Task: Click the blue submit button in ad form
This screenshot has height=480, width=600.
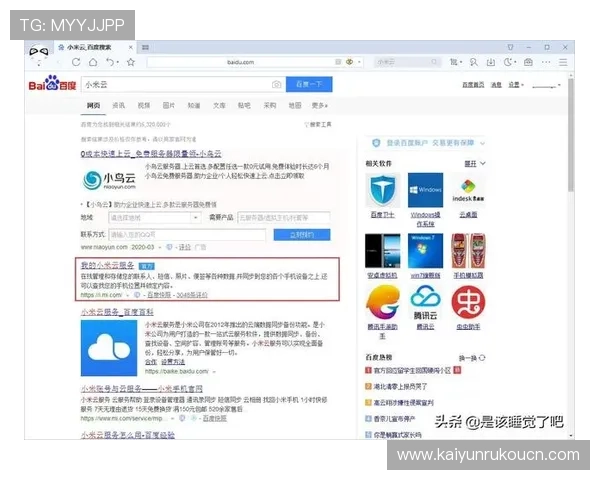Action: (302, 235)
